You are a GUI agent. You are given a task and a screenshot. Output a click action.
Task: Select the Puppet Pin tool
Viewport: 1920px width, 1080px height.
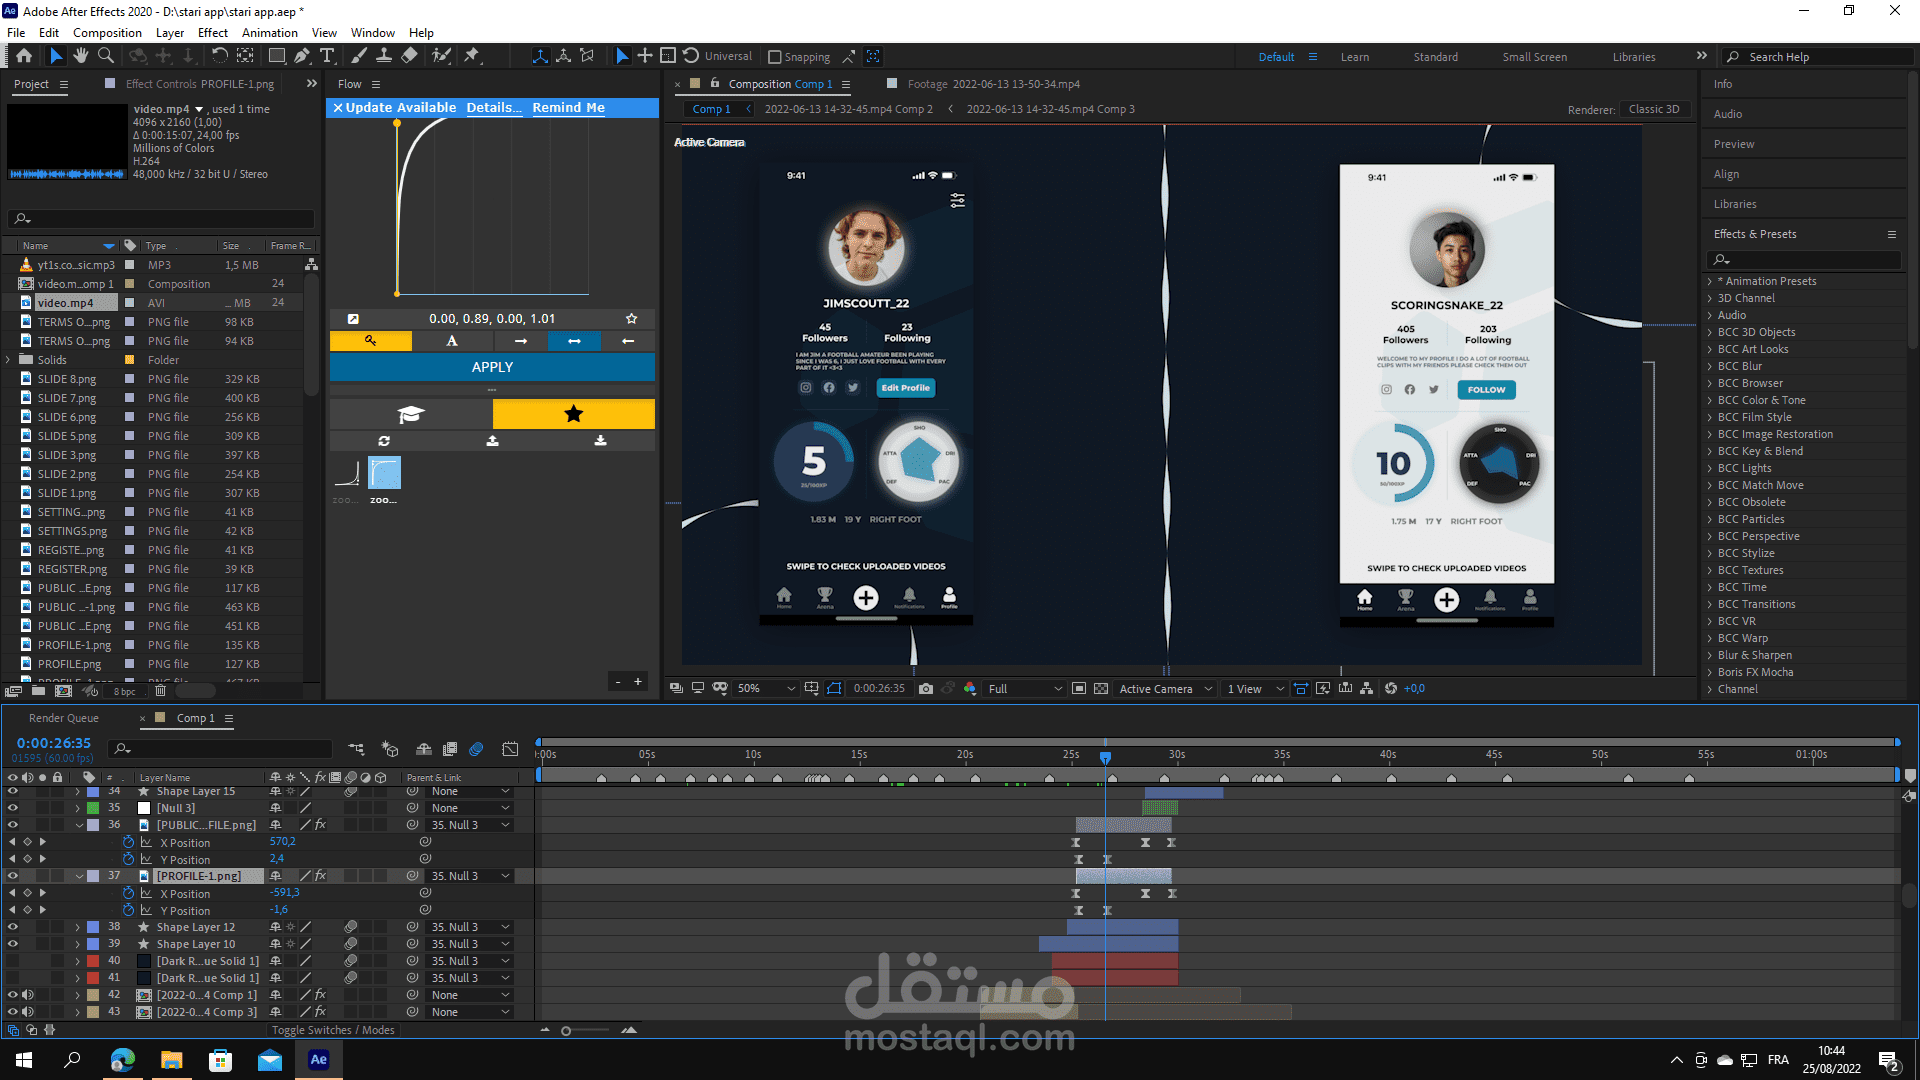pyautogui.click(x=472, y=56)
